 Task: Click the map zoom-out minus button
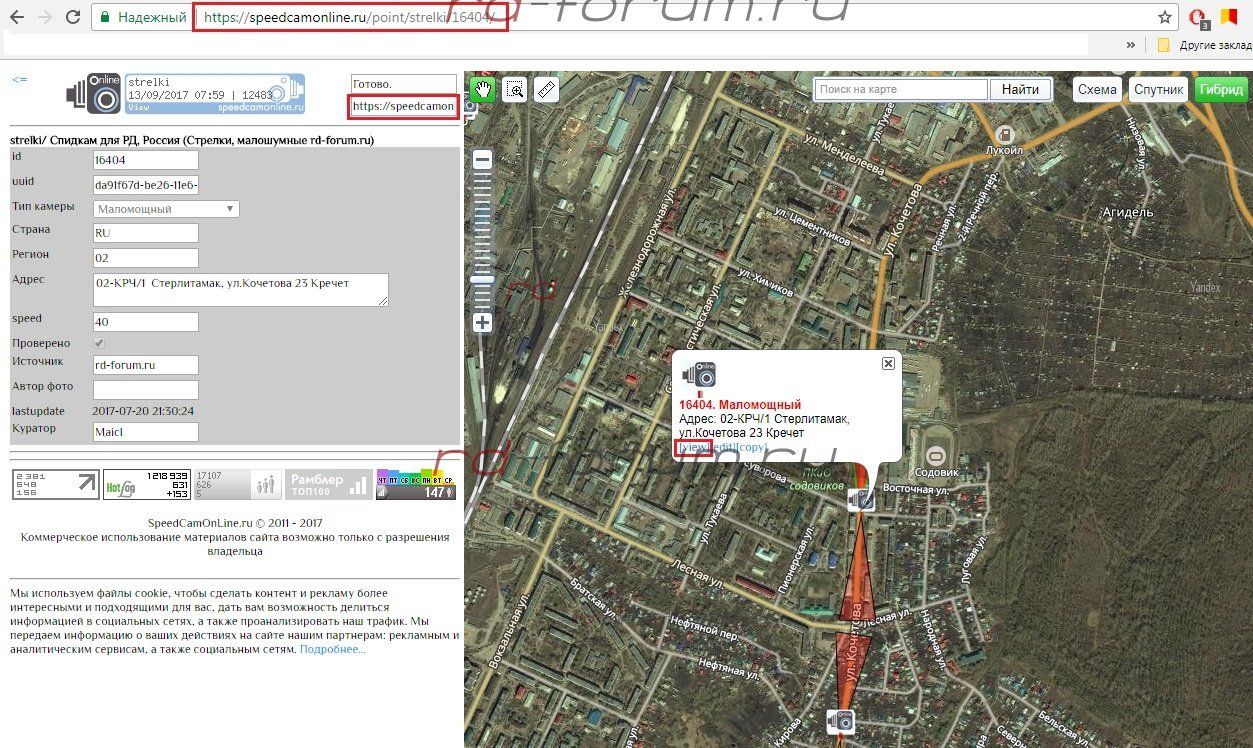click(482, 160)
